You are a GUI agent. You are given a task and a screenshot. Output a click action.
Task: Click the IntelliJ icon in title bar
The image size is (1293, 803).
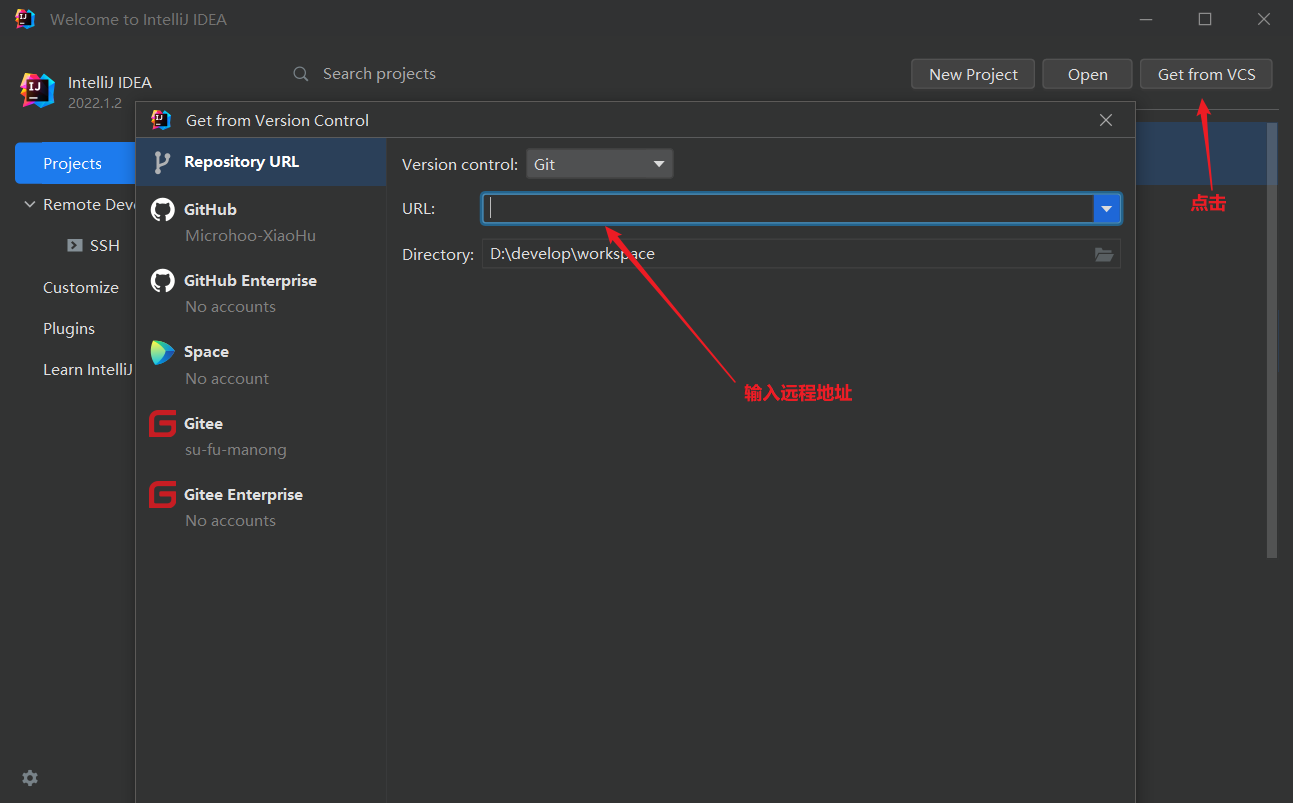pos(25,19)
